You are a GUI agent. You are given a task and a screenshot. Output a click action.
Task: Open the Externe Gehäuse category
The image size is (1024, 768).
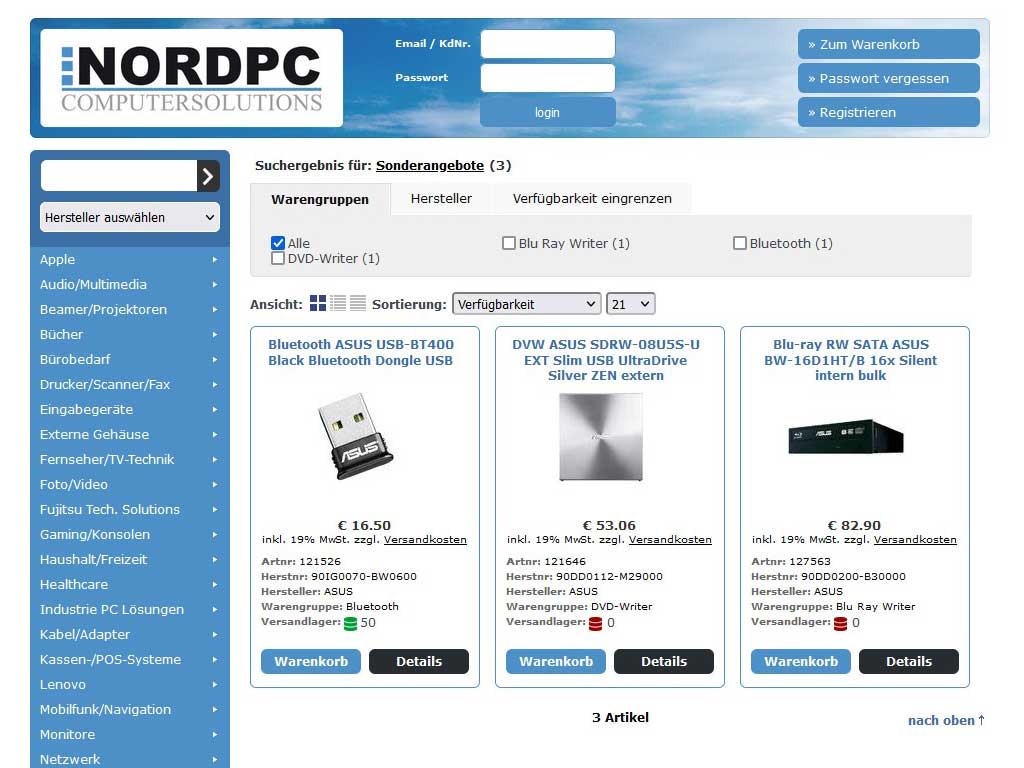(94, 434)
